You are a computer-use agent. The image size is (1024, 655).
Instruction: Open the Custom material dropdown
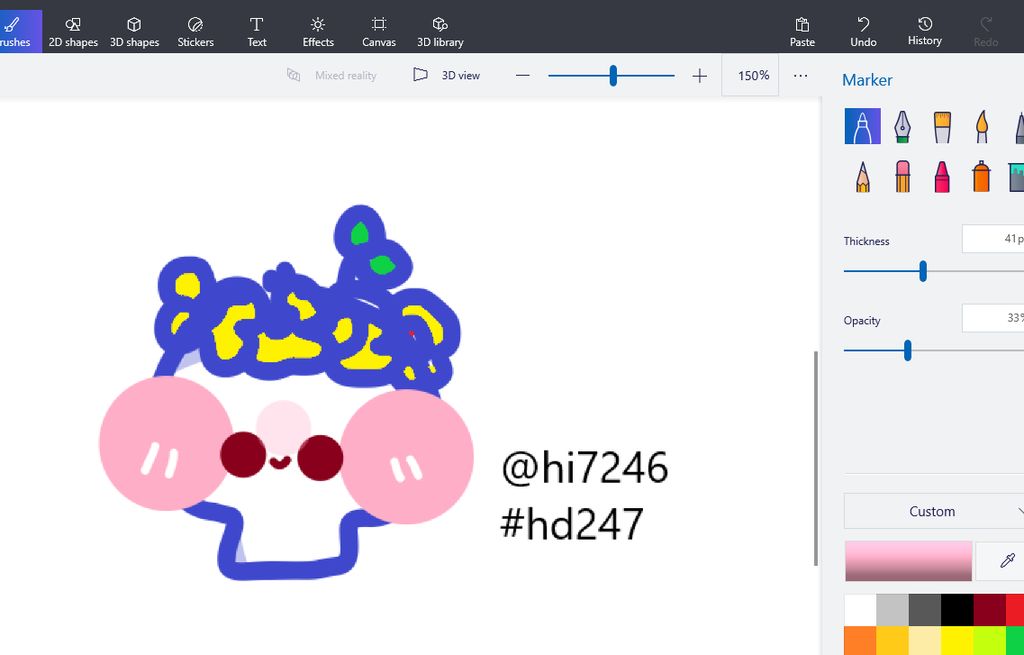click(x=934, y=511)
